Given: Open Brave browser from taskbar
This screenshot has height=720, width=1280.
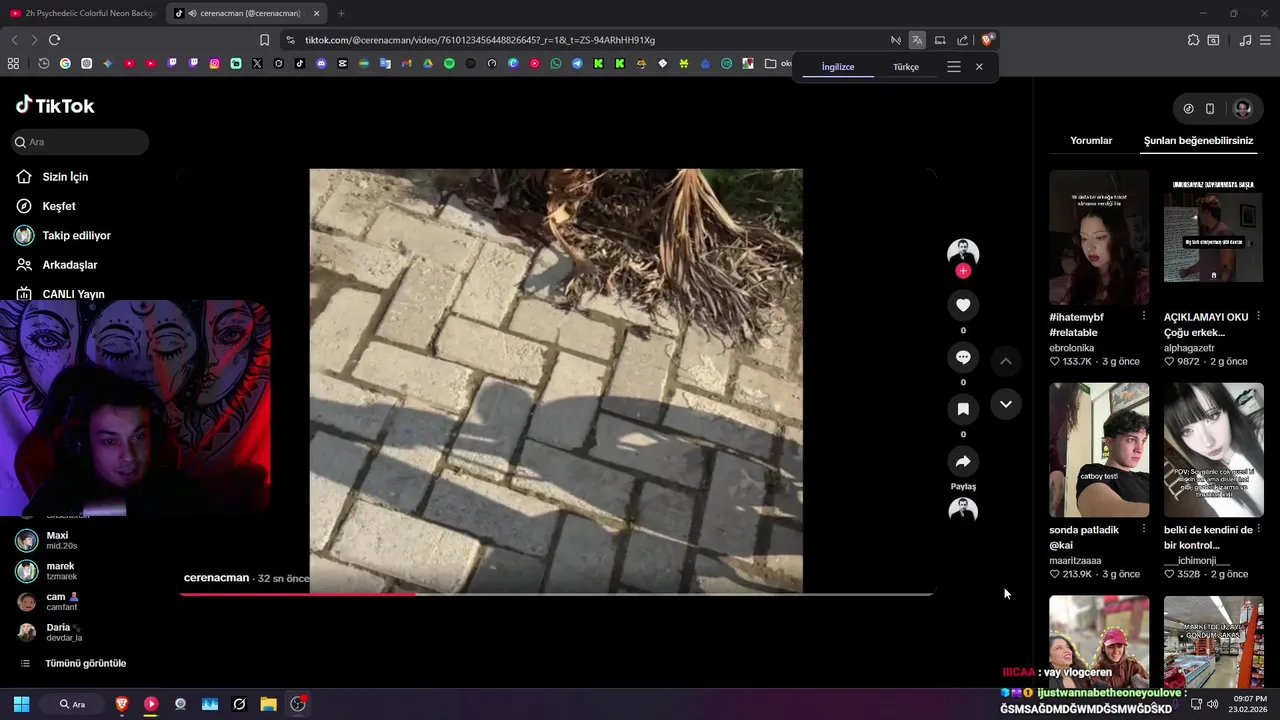Looking at the screenshot, I should click(x=122, y=704).
